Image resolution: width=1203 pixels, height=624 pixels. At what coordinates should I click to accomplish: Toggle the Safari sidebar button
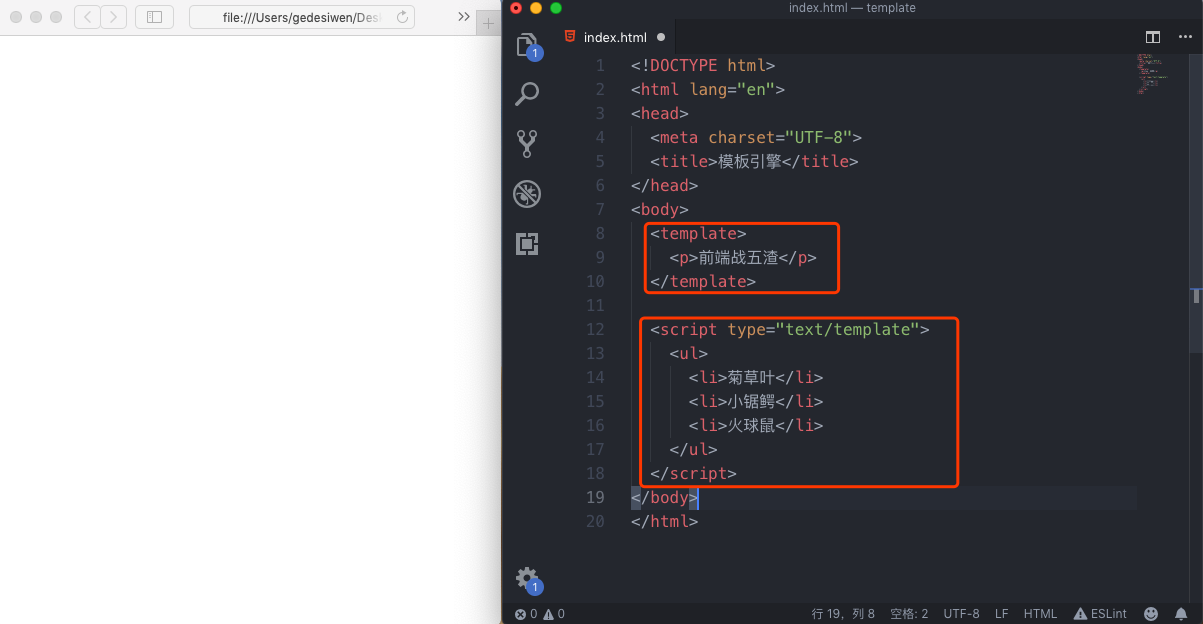point(154,17)
